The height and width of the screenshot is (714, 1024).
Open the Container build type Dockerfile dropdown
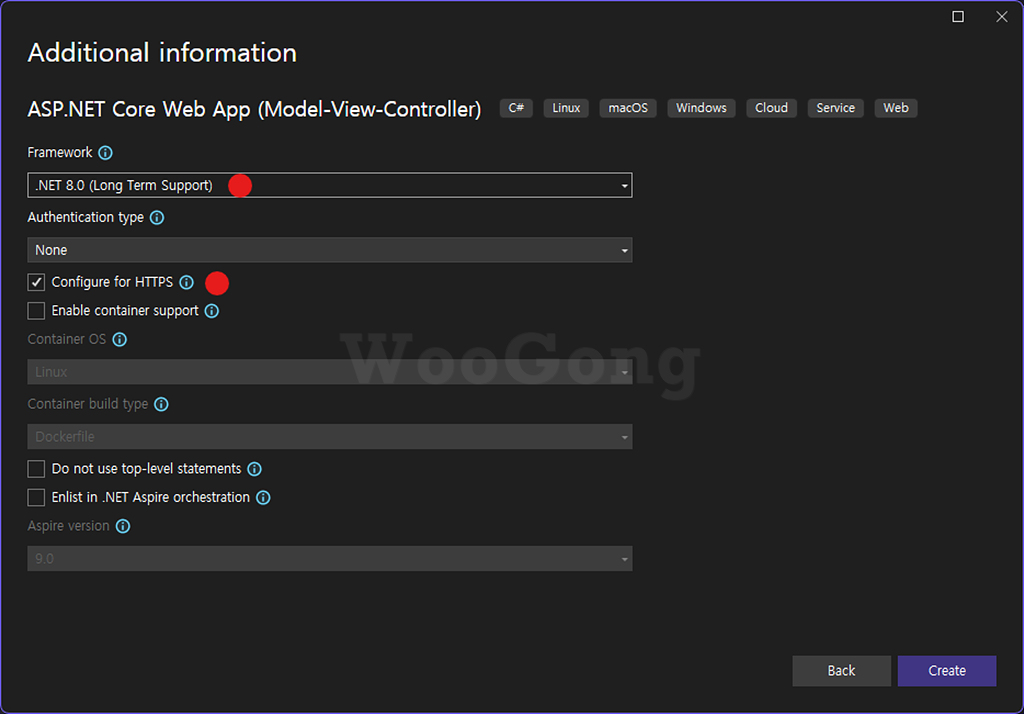click(330, 436)
